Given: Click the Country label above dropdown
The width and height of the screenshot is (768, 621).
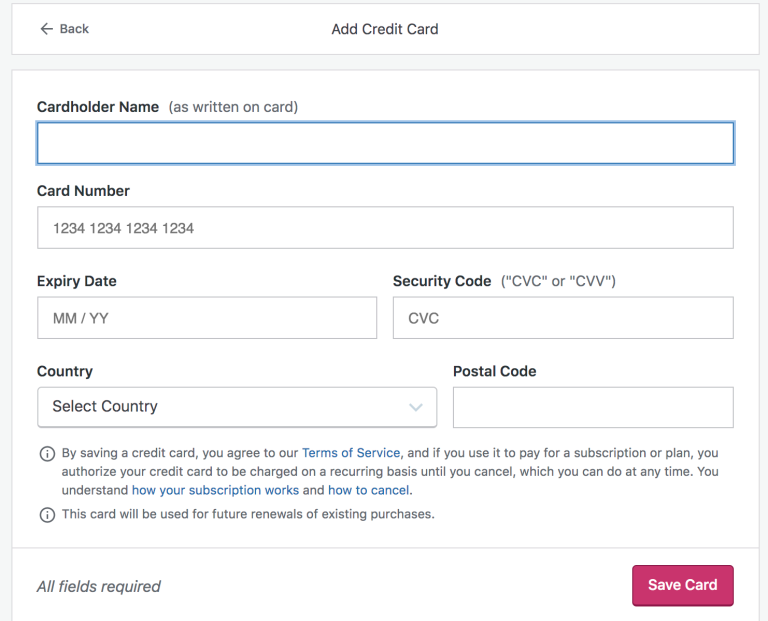Looking at the screenshot, I should pyautogui.click(x=65, y=371).
